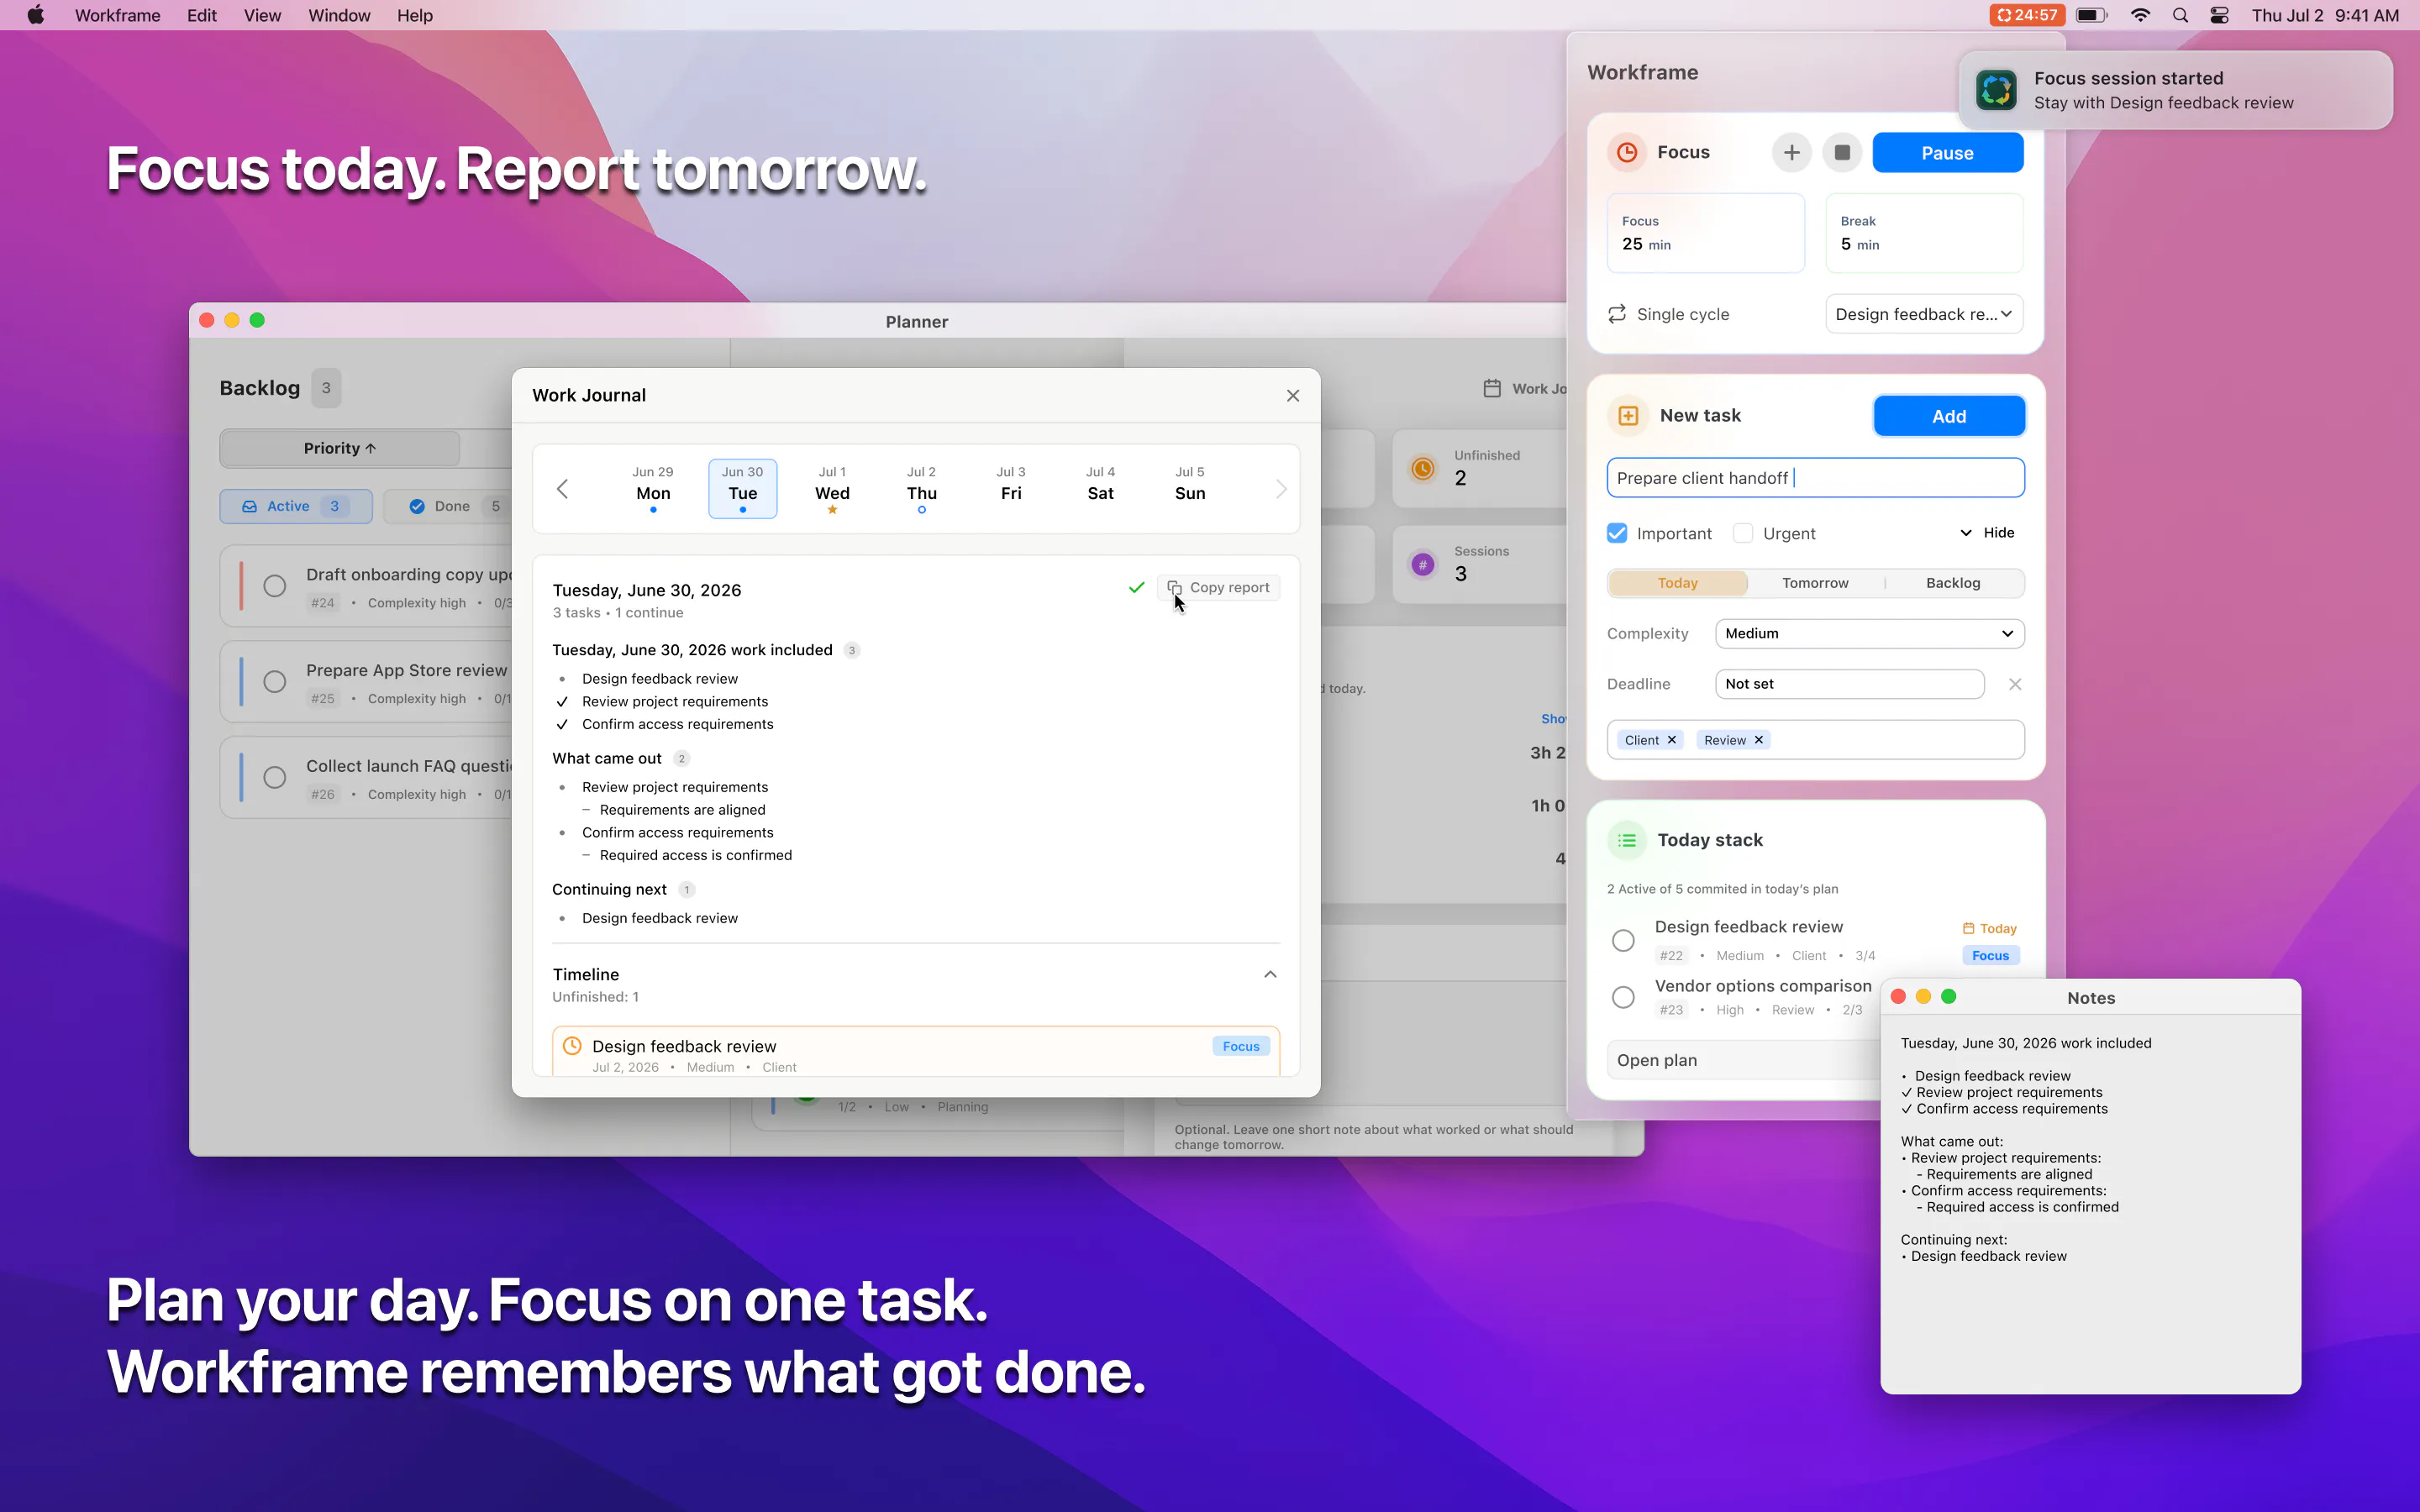This screenshot has width=2420, height=1512.
Task: Open the Deadline Not set field
Action: click(x=1849, y=684)
